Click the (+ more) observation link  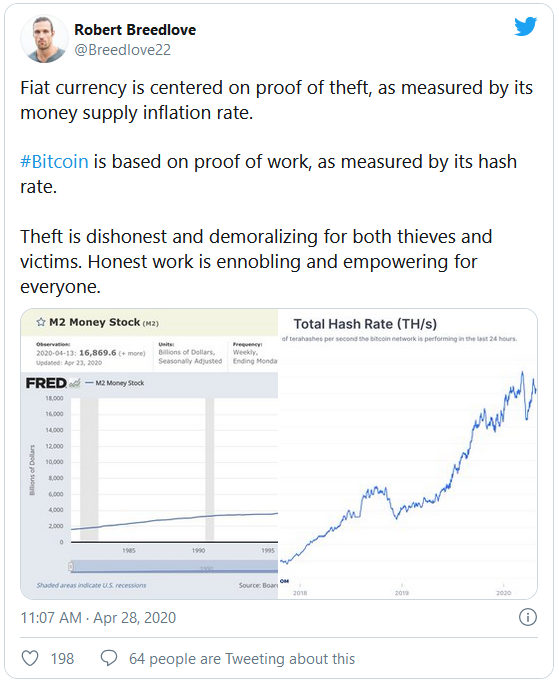coord(132,353)
